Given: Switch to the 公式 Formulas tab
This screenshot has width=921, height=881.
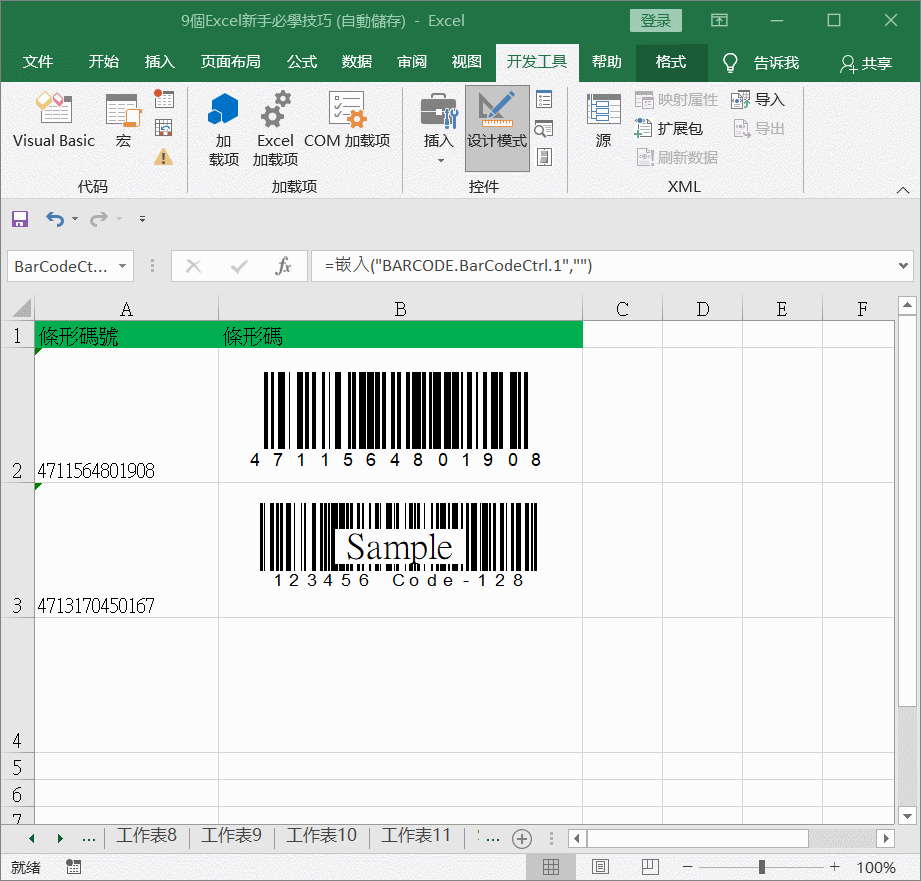Looking at the screenshot, I should coord(302,62).
